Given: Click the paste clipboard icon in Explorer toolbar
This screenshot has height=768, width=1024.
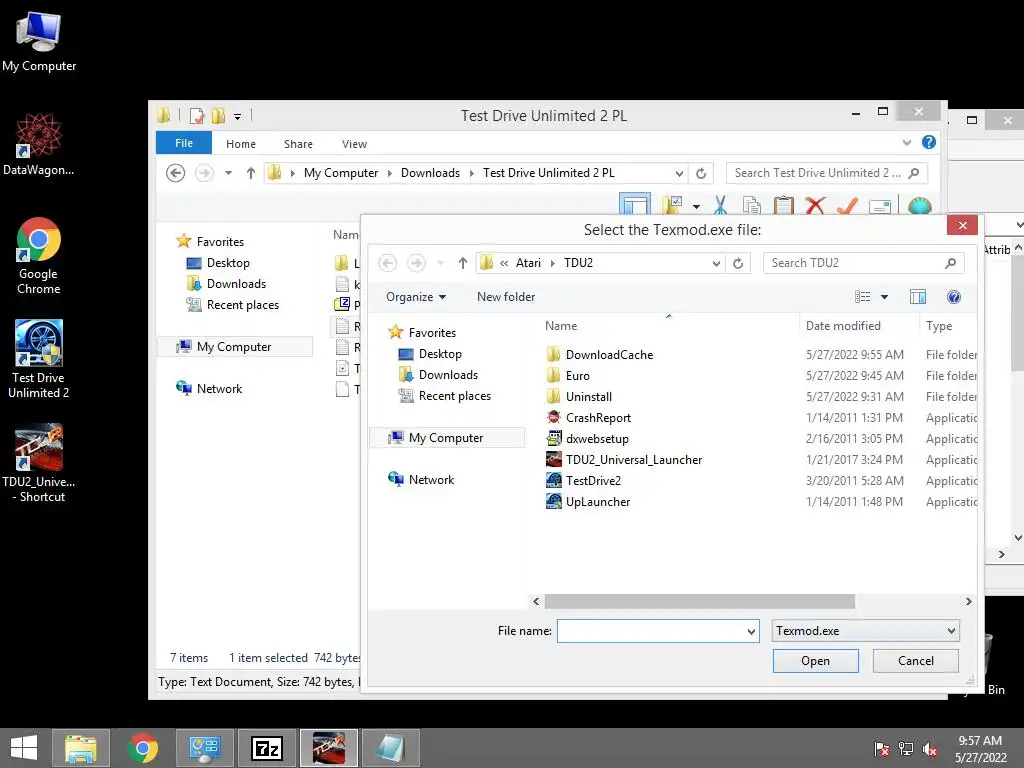Looking at the screenshot, I should (783, 205).
